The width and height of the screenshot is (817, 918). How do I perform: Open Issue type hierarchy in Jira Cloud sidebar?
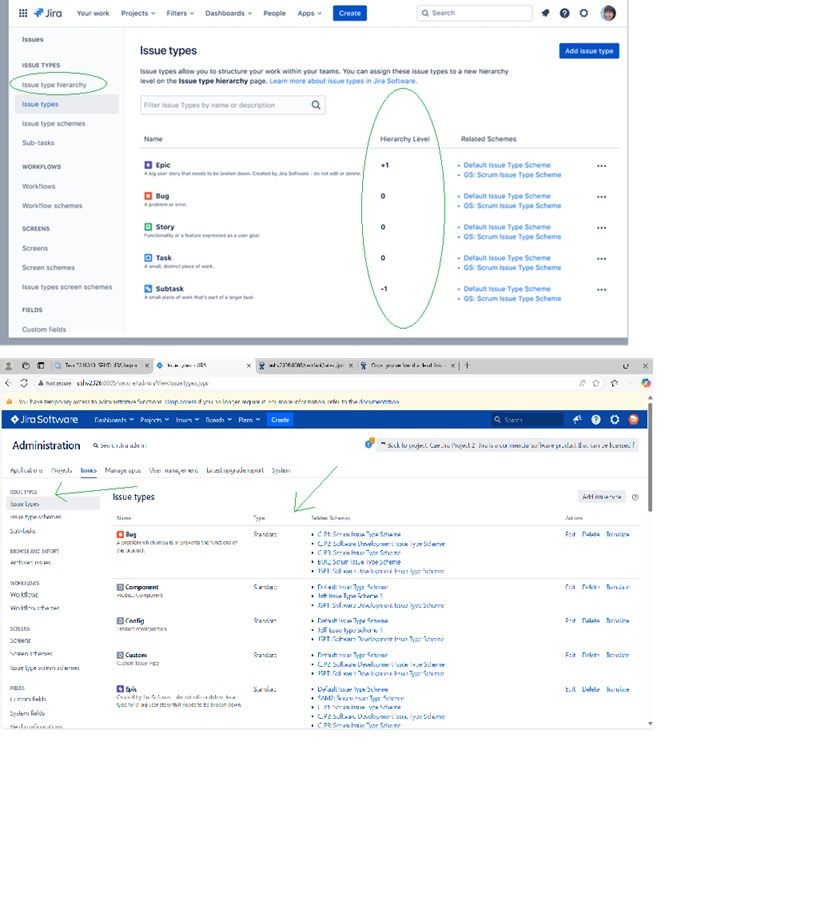(54, 85)
